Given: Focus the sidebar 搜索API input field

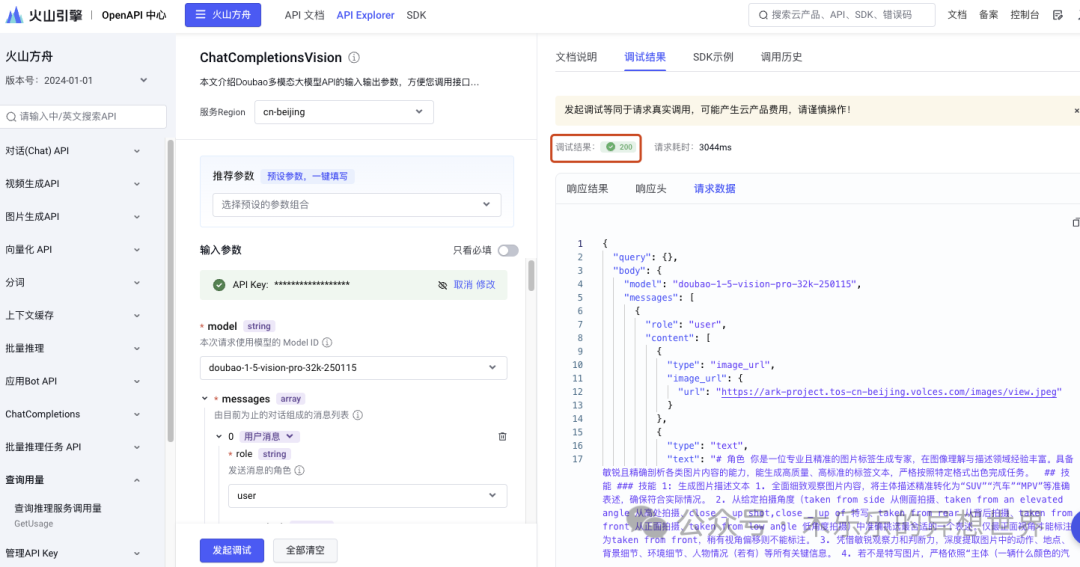Looking at the screenshot, I should (83, 116).
